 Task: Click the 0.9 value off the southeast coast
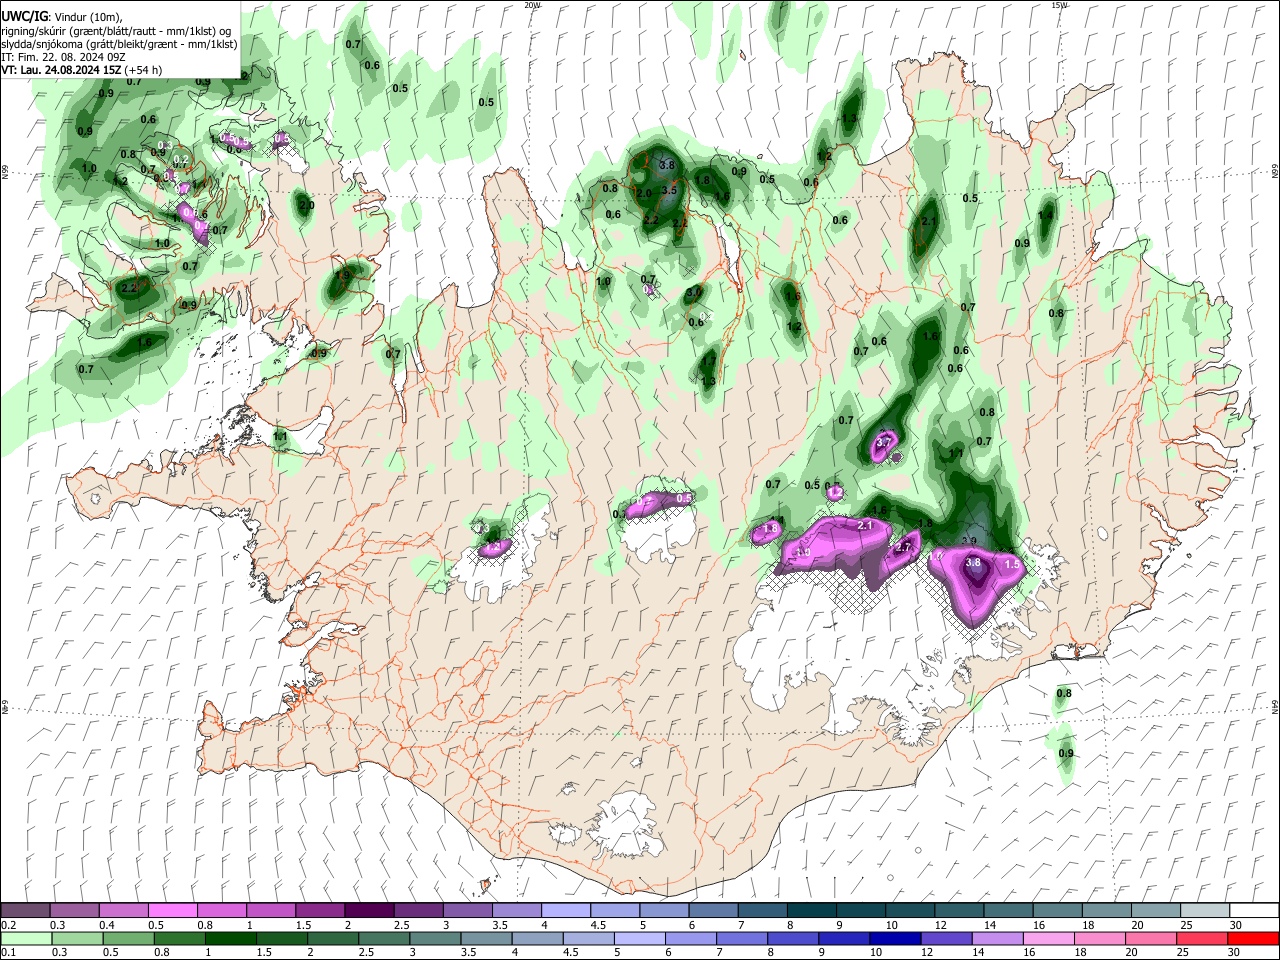pos(1066,753)
